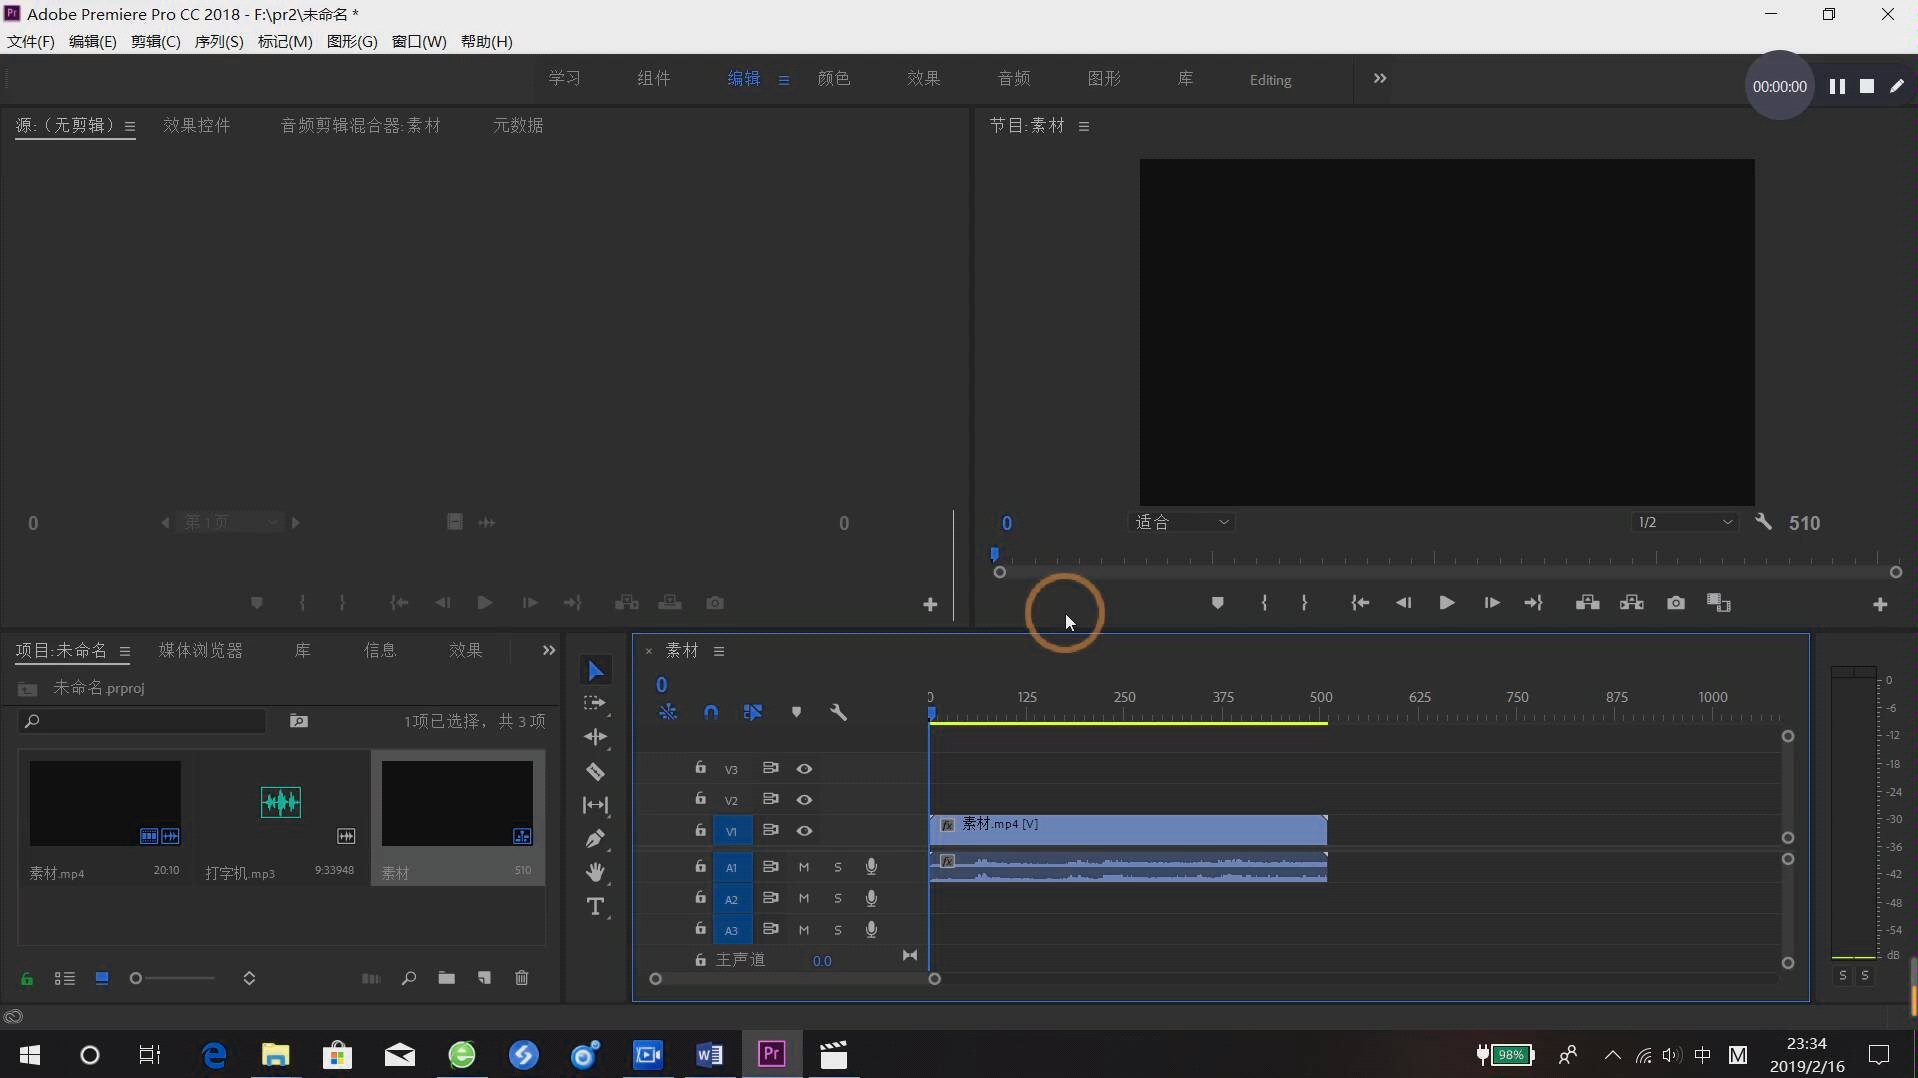The image size is (1918, 1078).
Task: Open source panel menu icon
Action: 130,126
